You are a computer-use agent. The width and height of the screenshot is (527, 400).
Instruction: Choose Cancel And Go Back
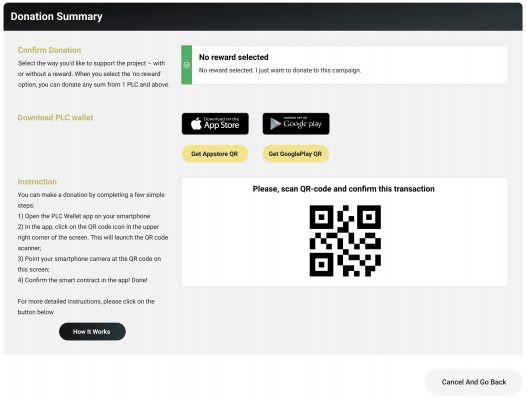tap(474, 382)
